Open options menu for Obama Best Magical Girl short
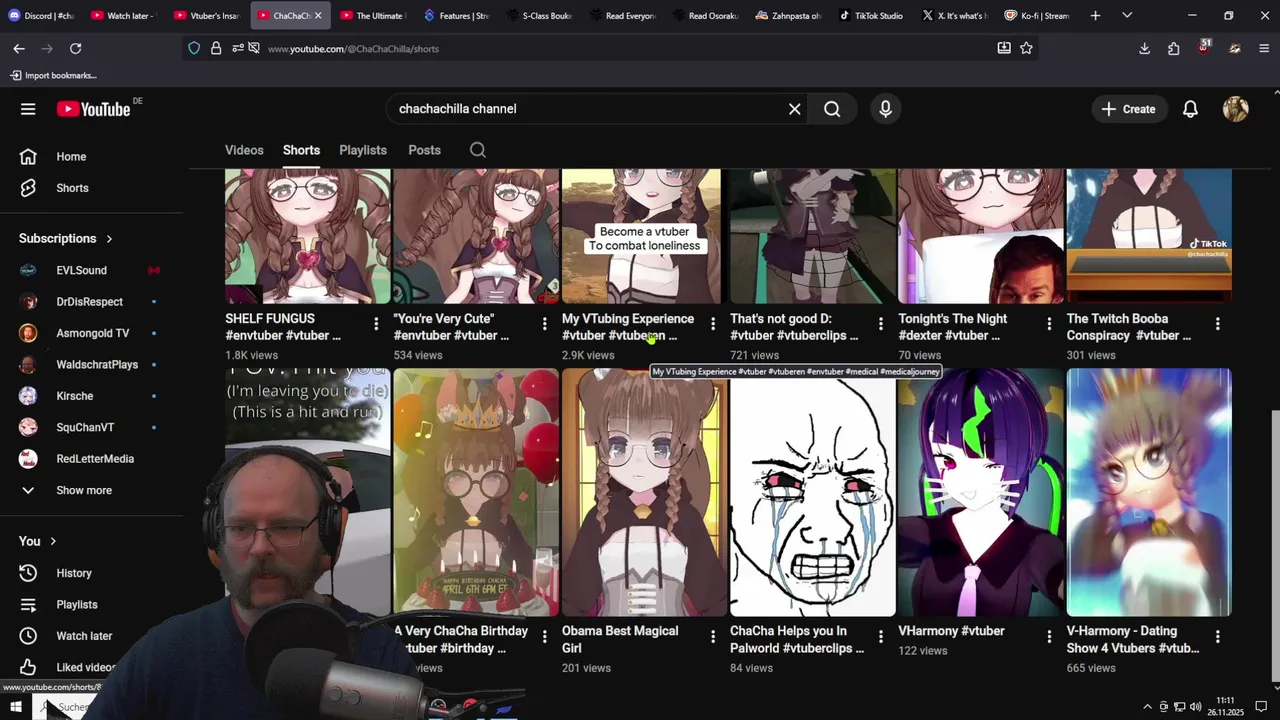The height and width of the screenshot is (720, 1280). (x=712, y=636)
